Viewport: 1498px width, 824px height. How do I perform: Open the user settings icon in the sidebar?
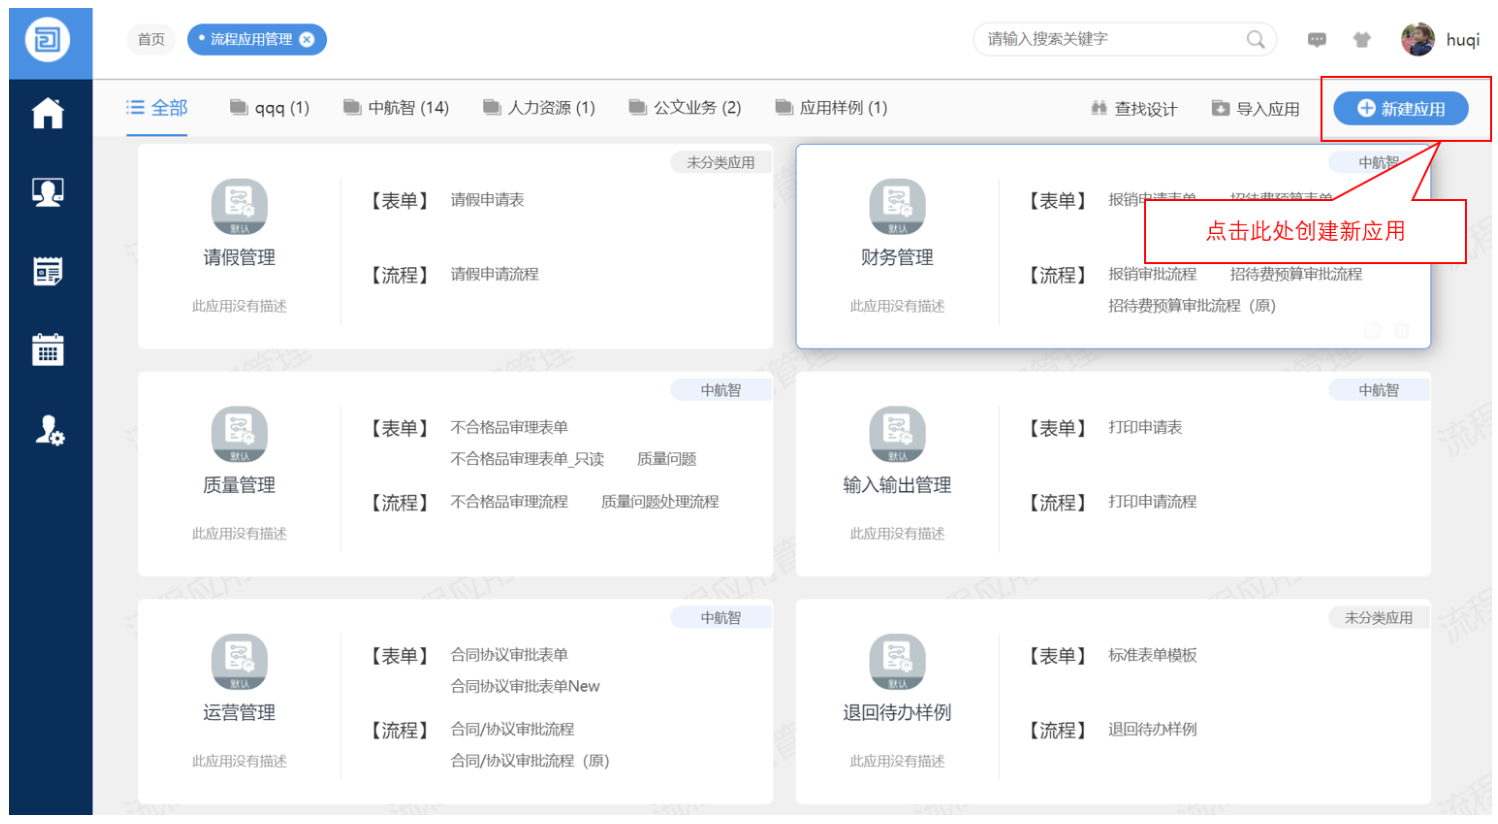49,430
